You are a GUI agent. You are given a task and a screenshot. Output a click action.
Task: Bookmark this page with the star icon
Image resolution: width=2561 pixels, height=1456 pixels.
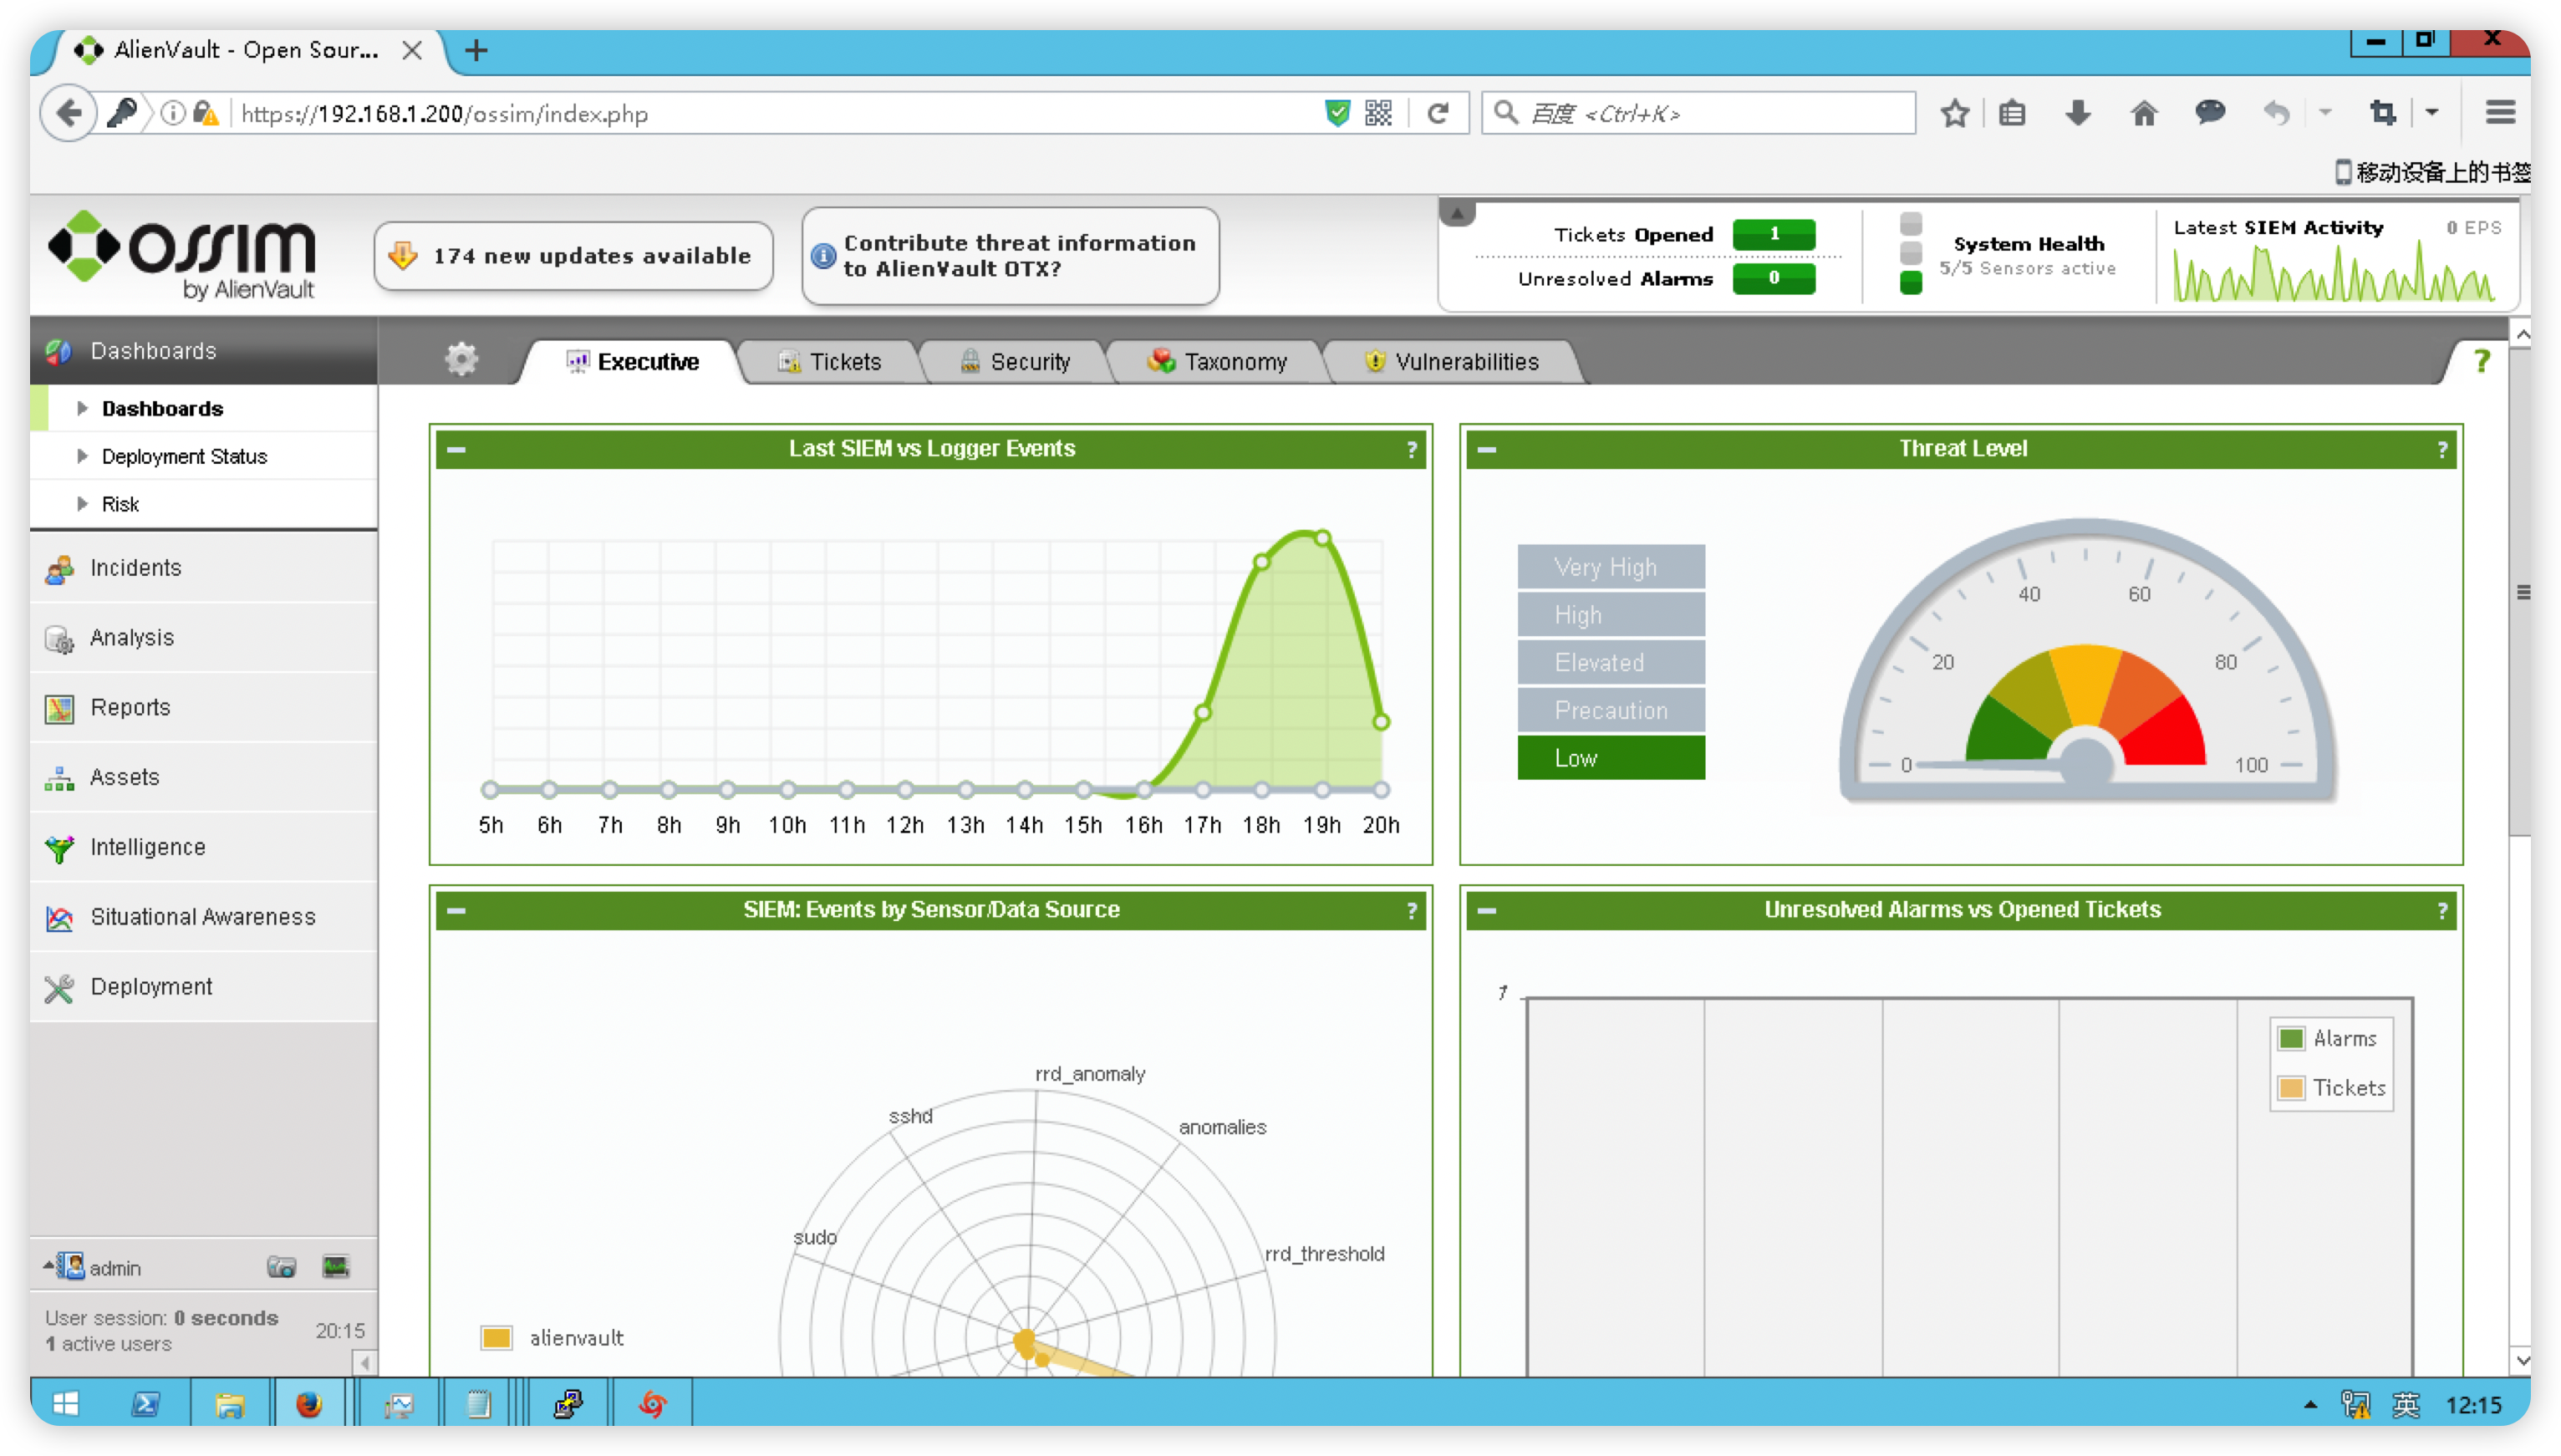[x=1955, y=113]
